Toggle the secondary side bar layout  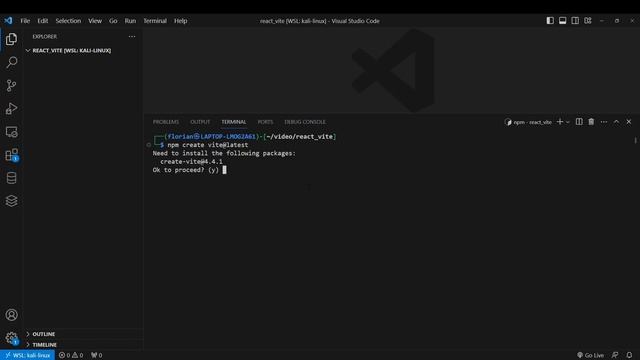(575, 20)
